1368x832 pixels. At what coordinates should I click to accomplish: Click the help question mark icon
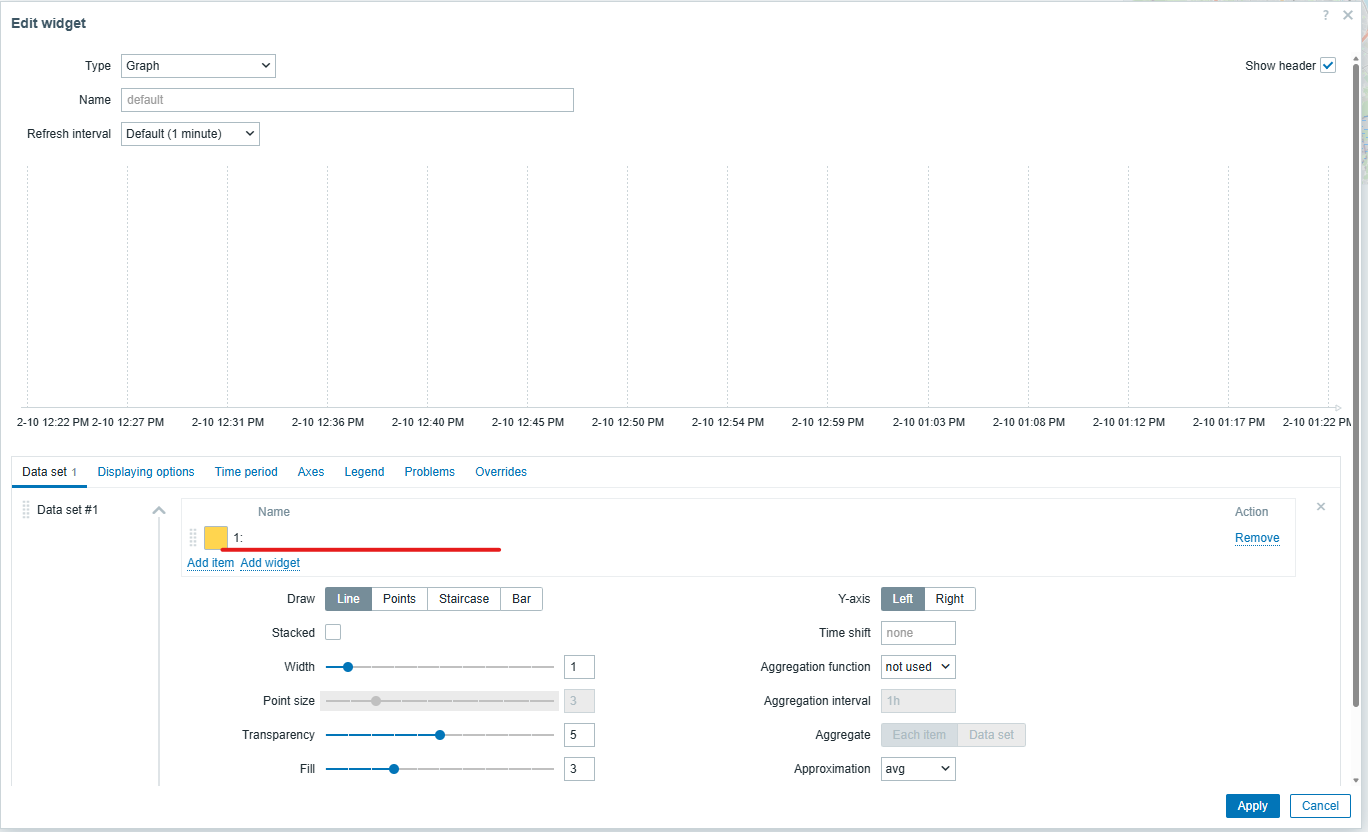click(1326, 15)
